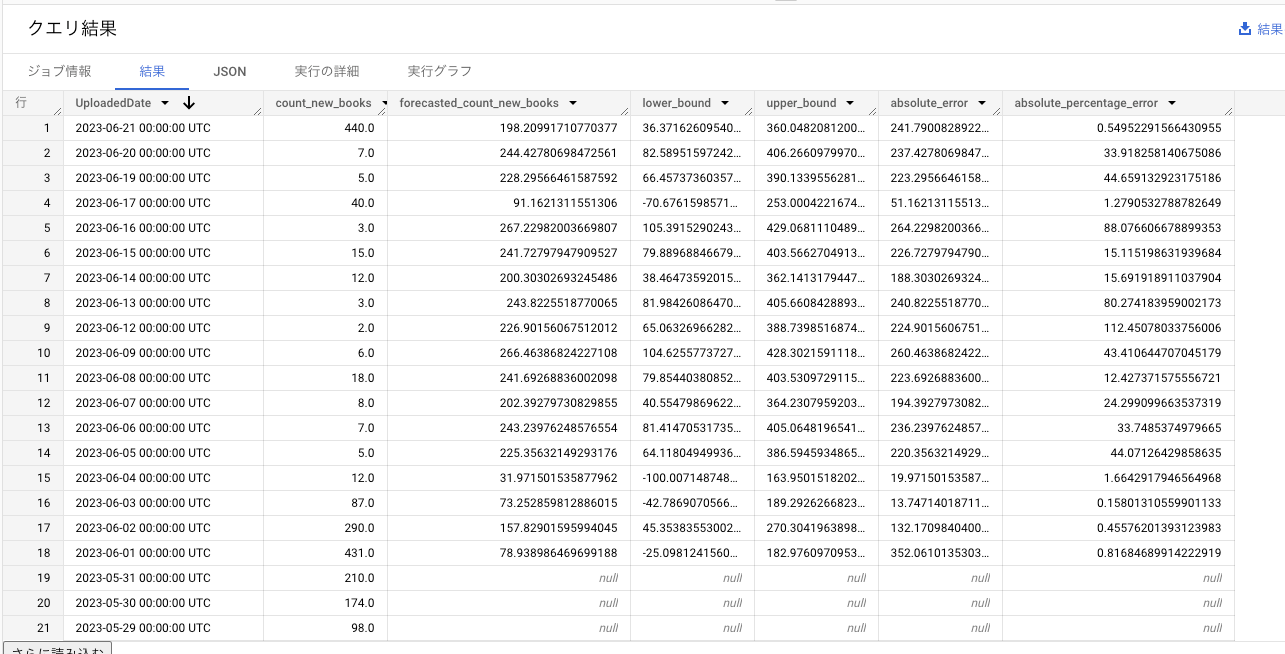Open lower_bound column dropdown menu
The width and height of the screenshot is (1285, 654).
(x=724, y=103)
